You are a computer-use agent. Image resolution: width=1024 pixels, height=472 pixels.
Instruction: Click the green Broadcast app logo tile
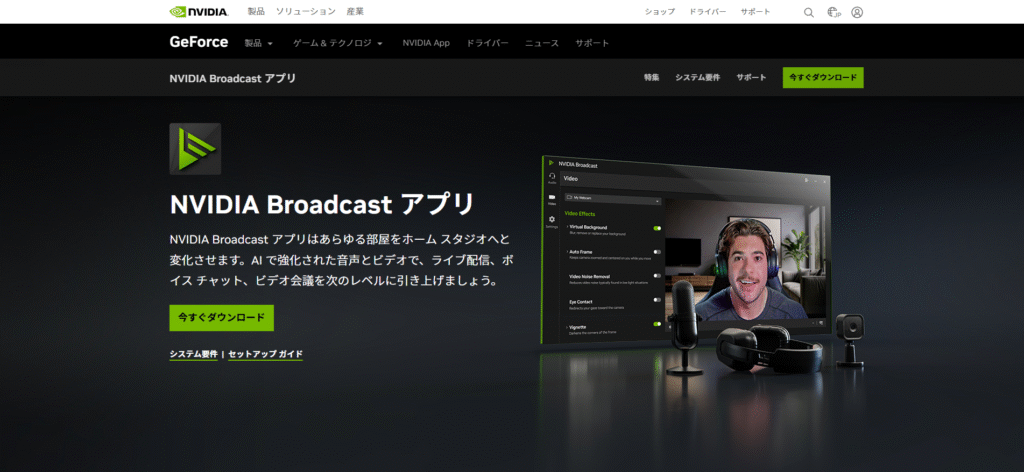[195, 149]
